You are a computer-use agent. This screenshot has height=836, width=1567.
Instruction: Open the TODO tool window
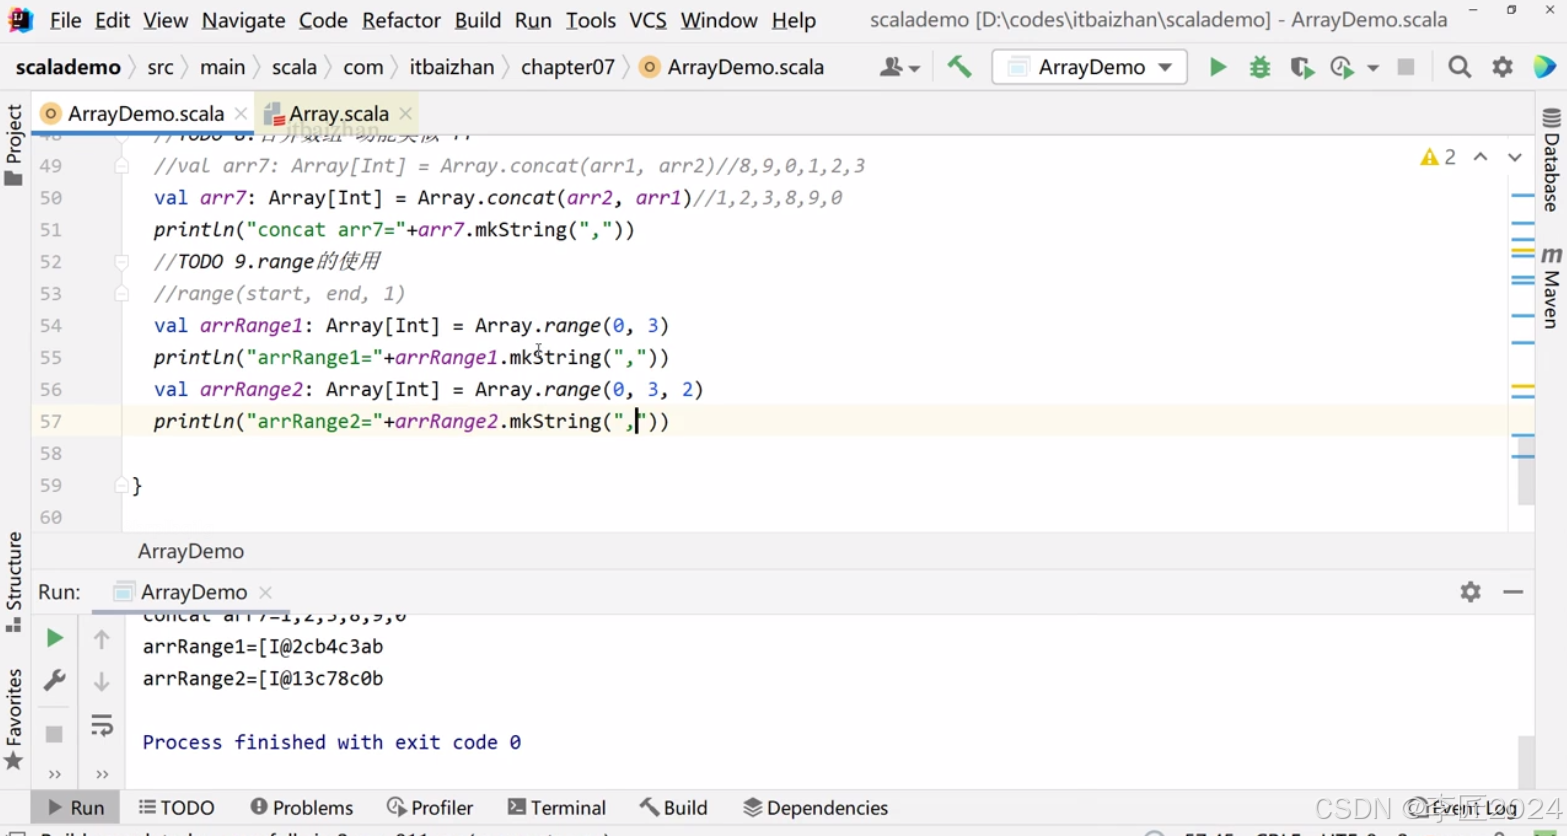(x=176, y=808)
